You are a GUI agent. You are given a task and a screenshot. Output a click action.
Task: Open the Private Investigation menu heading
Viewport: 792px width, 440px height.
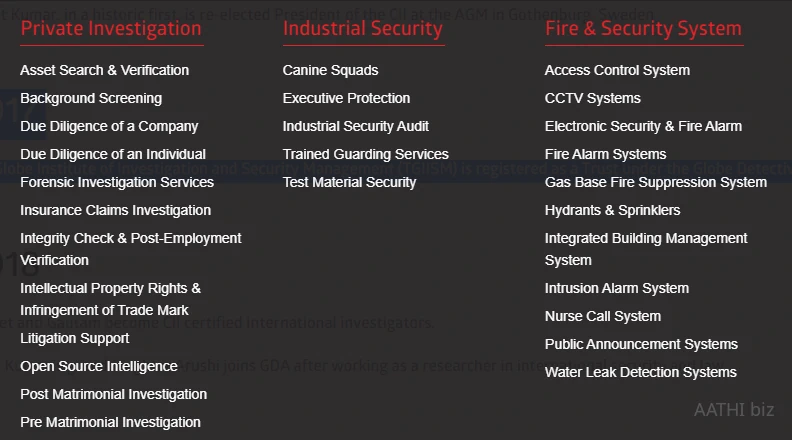tap(110, 28)
